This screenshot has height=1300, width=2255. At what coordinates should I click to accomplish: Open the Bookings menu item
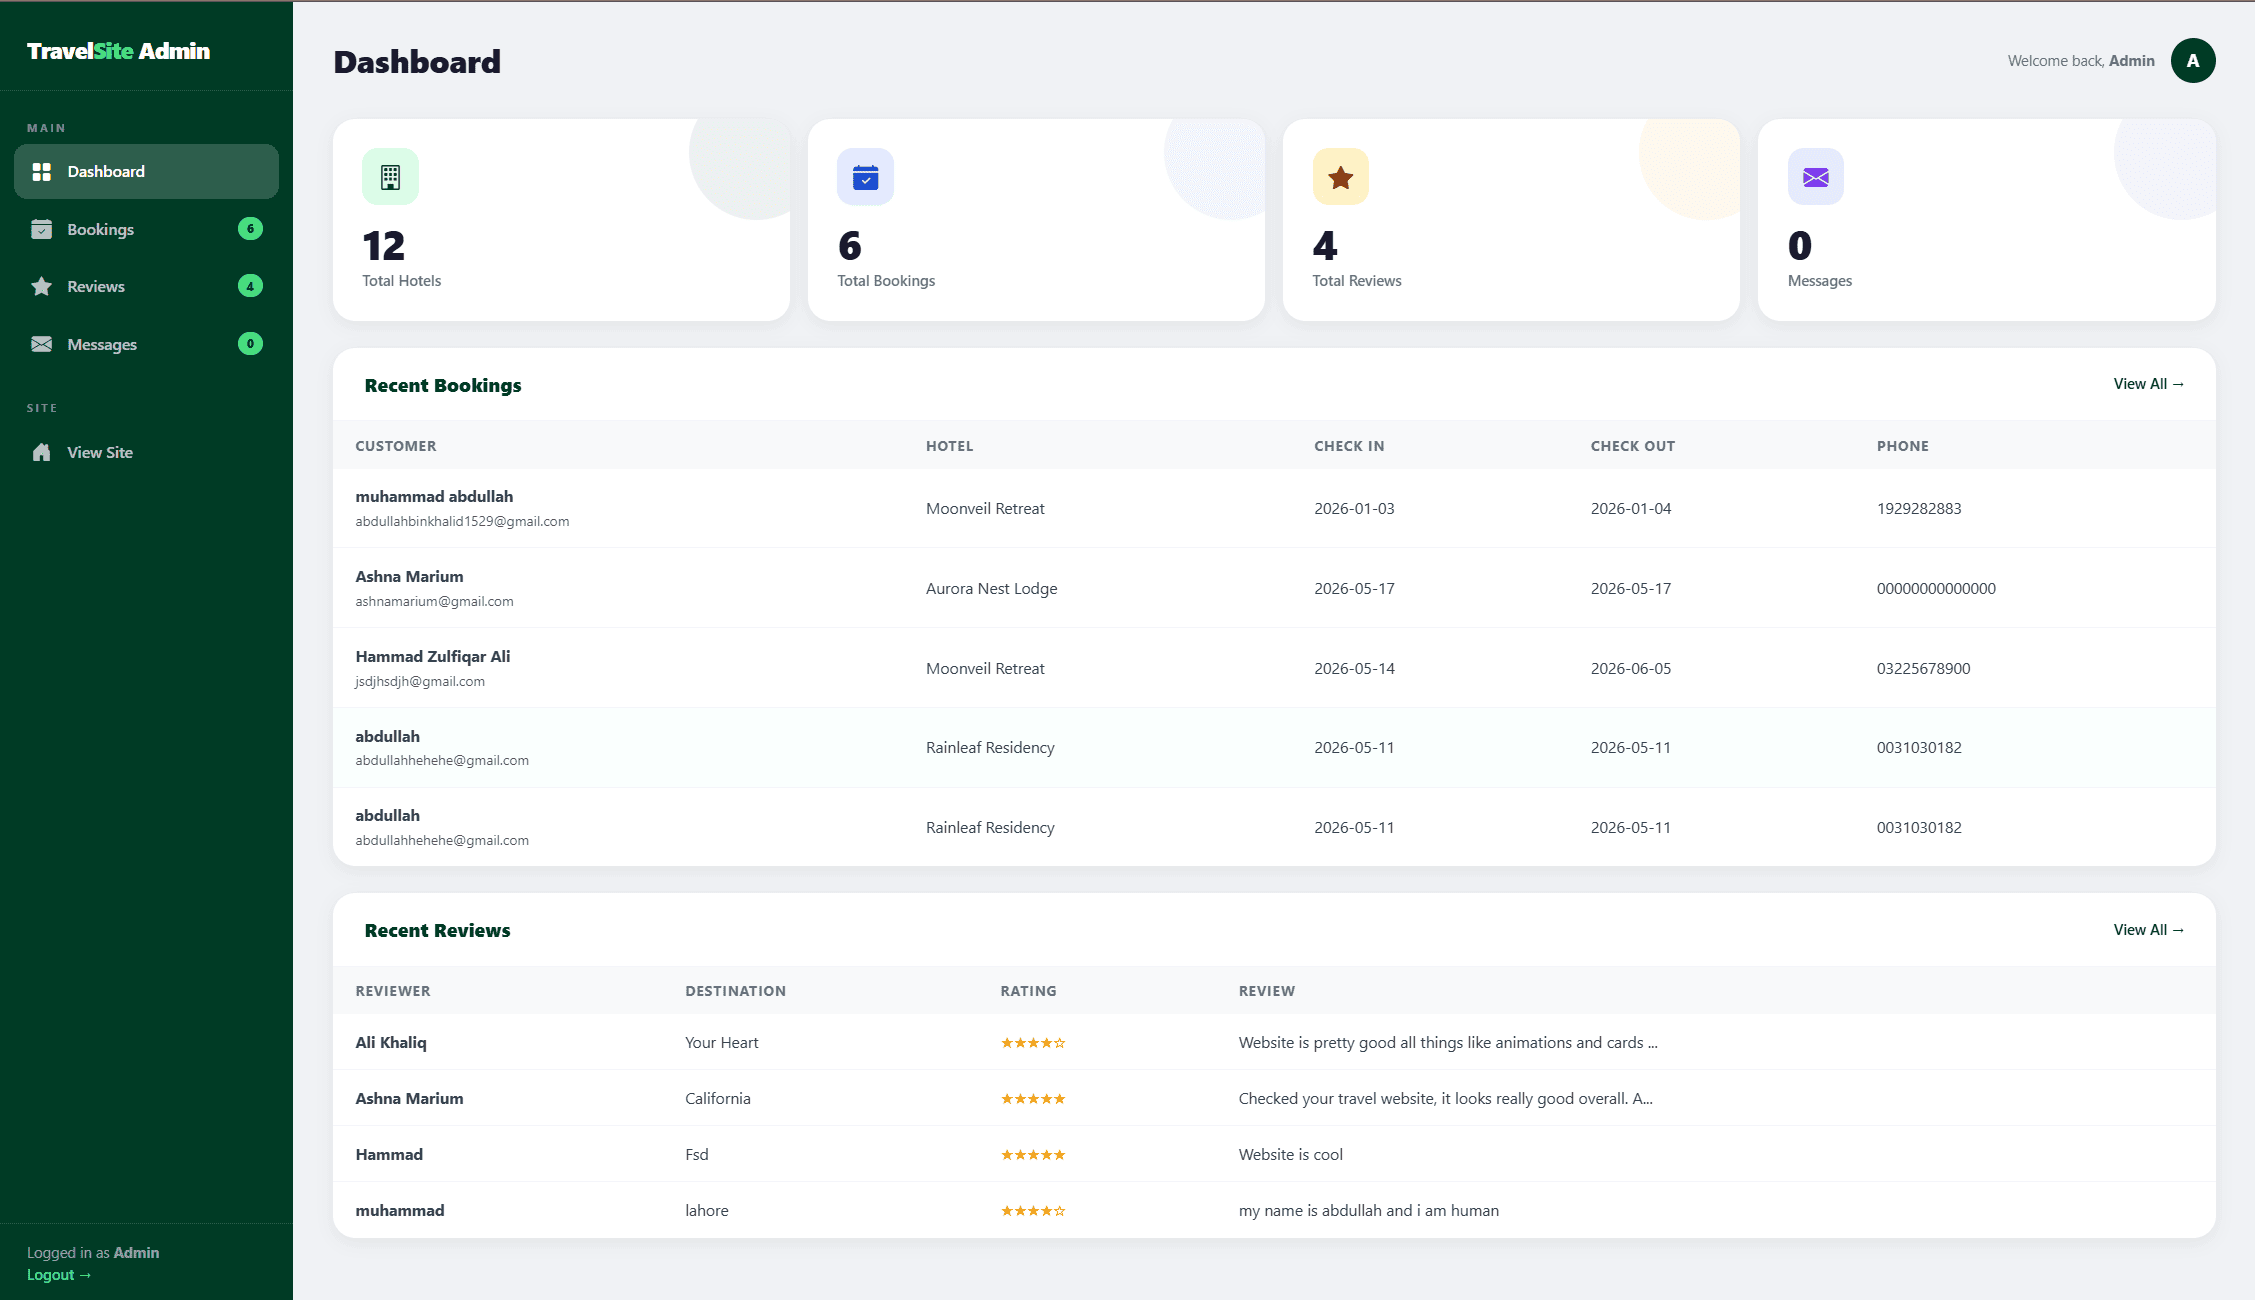pos(146,229)
